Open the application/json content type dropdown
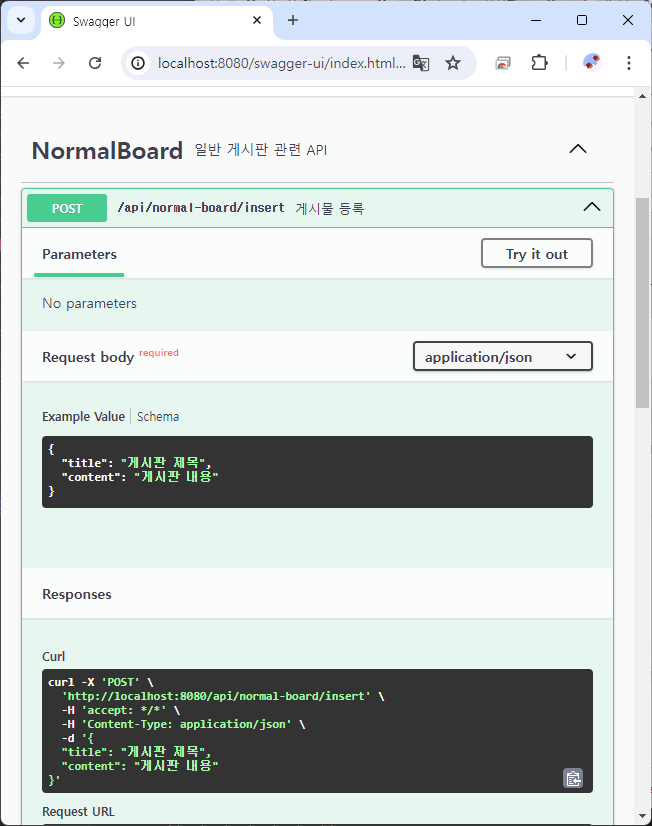Screen dimensions: 652x826 (x=503, y=357)
